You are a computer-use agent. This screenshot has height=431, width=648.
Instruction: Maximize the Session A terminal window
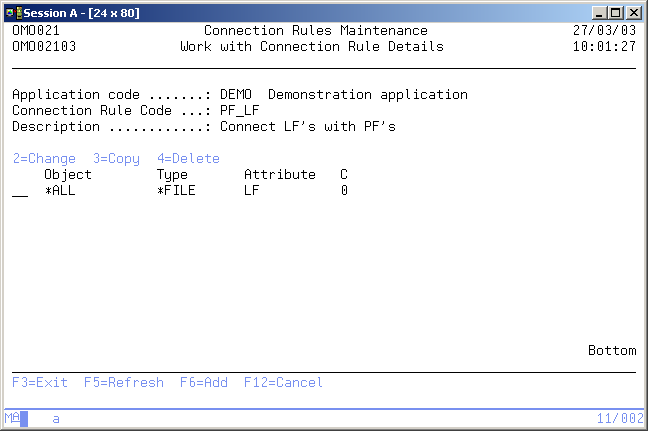tap(616, 11)
